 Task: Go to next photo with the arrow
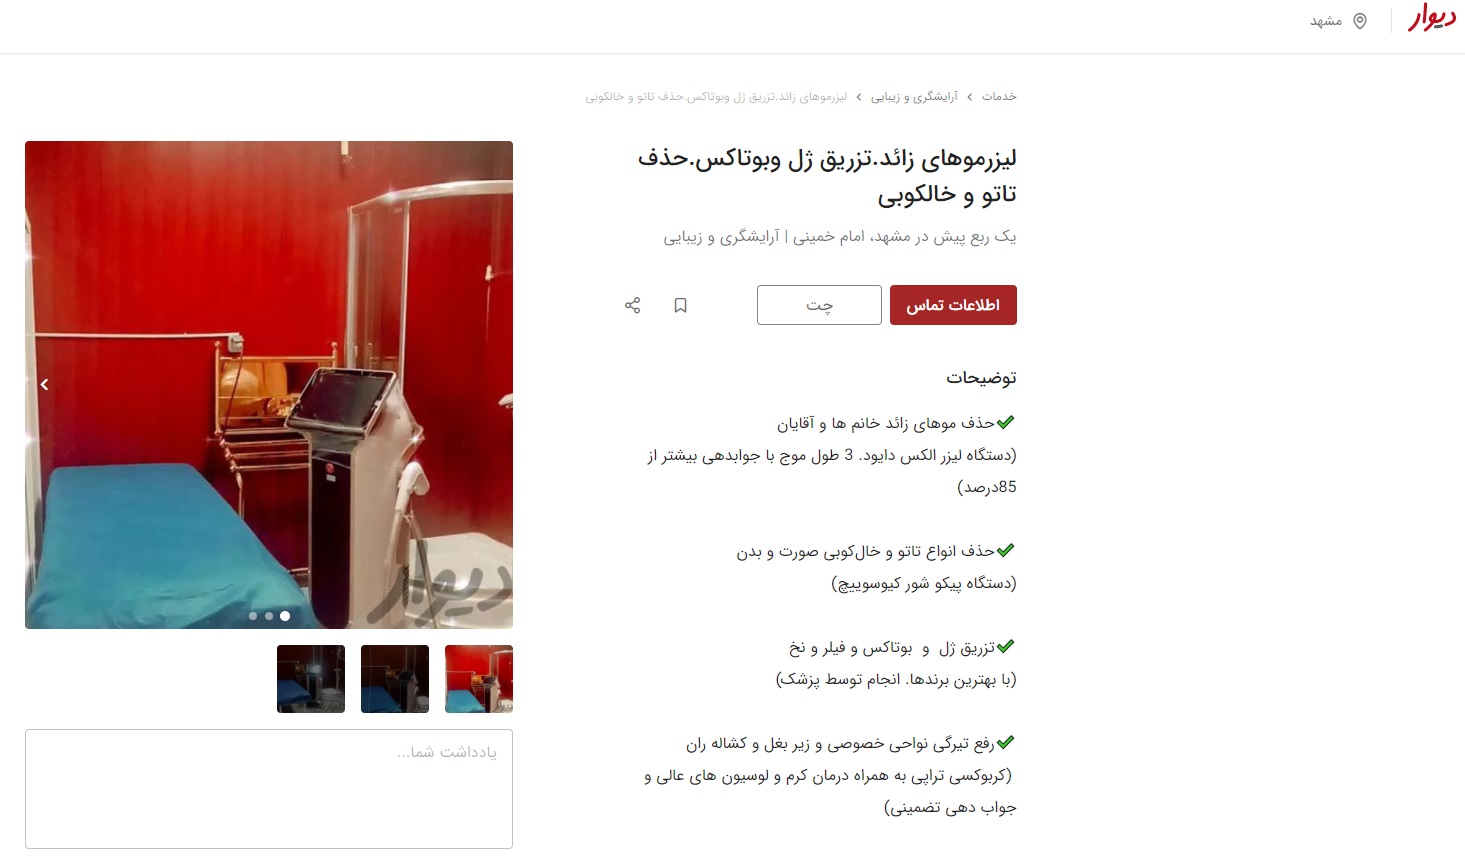pyautogui.click(x=44, y=384)
